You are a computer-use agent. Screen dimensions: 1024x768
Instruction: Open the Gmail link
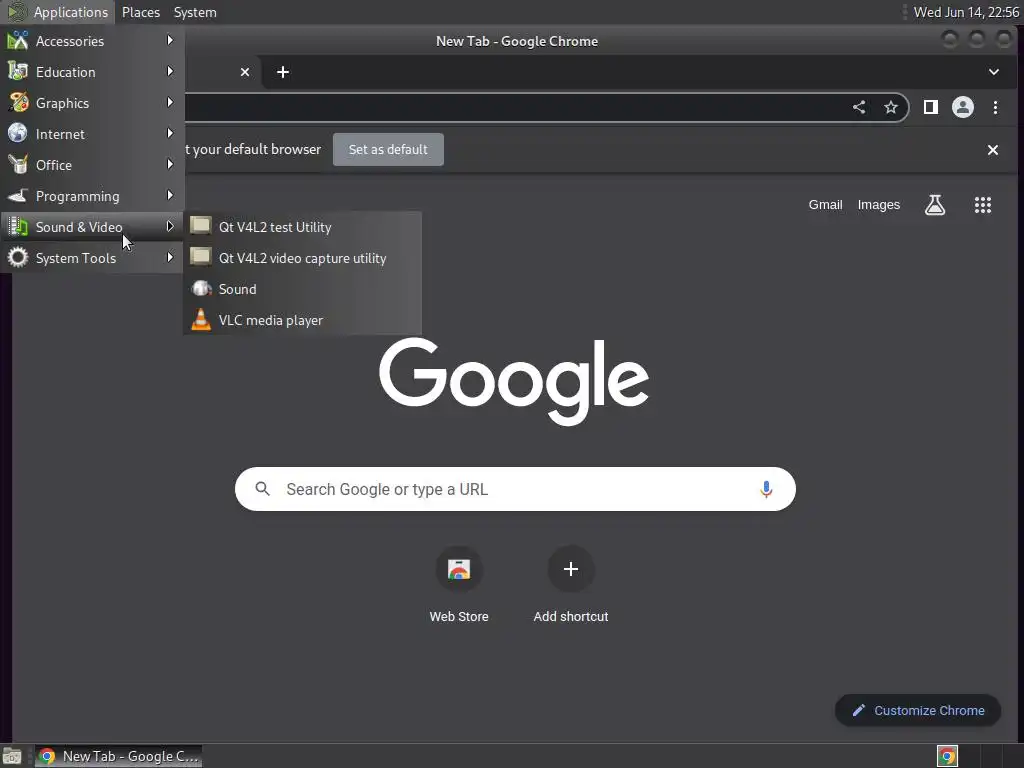825,205
